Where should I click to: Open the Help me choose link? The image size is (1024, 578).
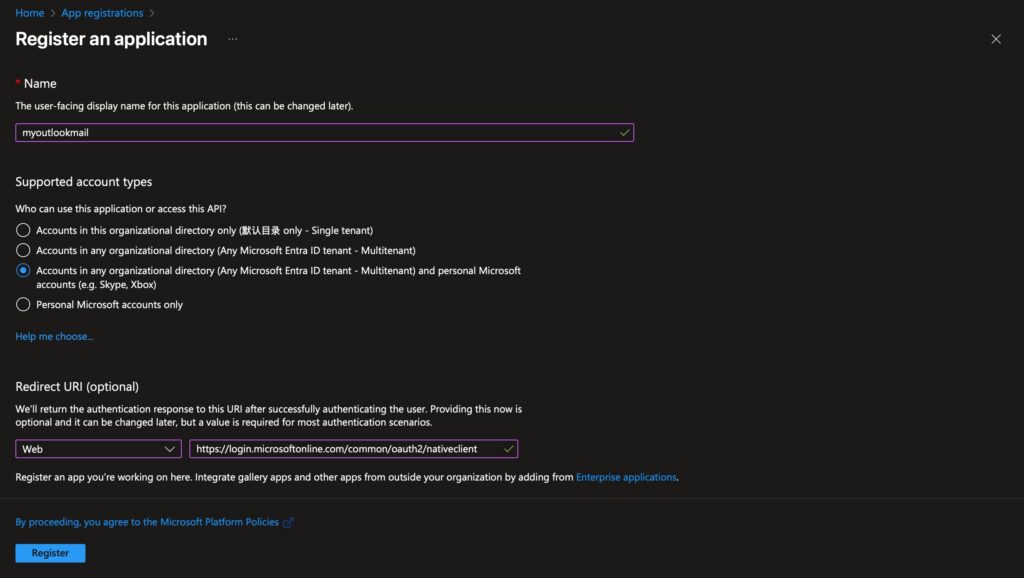(55, 336)
